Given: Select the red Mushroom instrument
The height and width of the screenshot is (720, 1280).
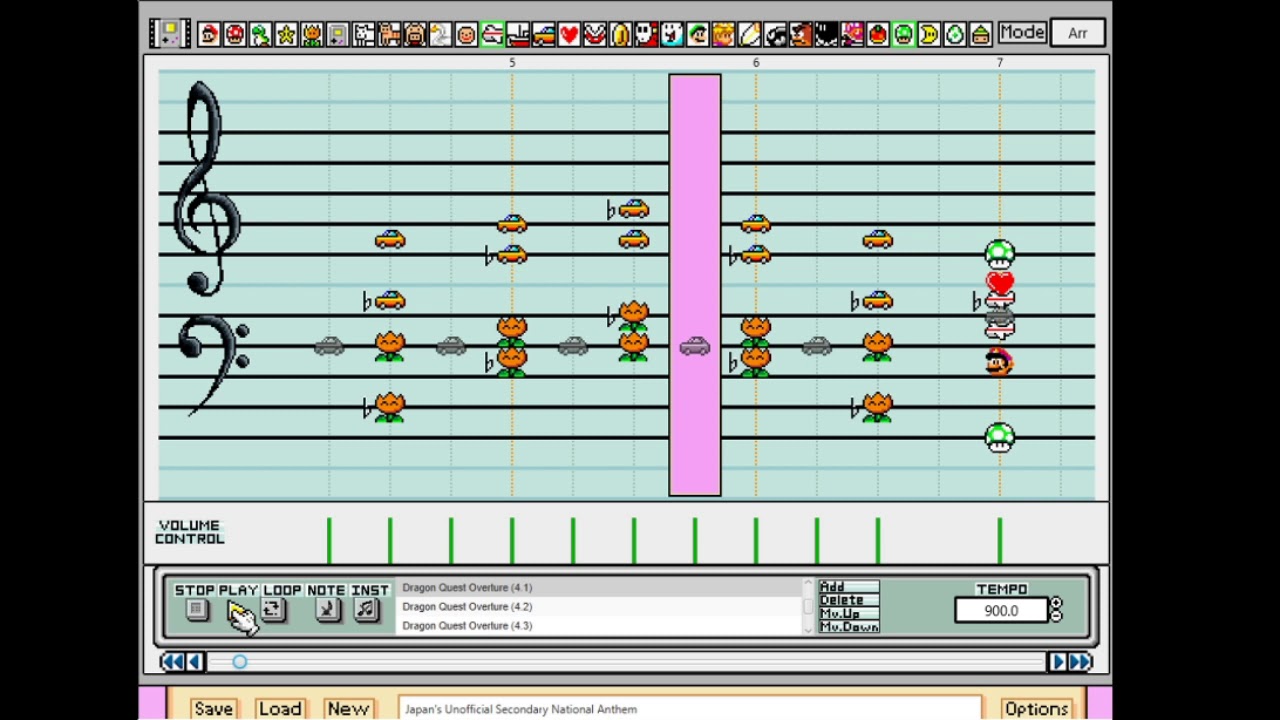Looking at the screenshot, I should pyautogui.click(x=235, y=35).
